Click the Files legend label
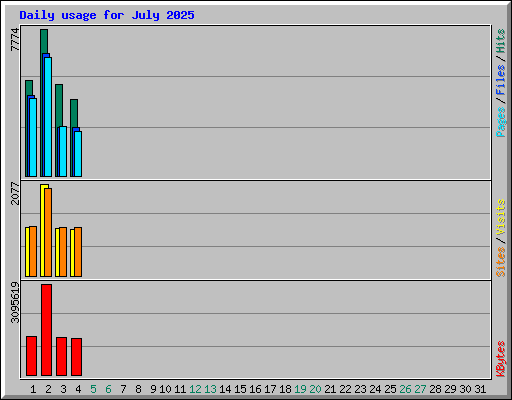Image resolution: width=512 pixels, height=400 pixels. (x=500, y=79)
